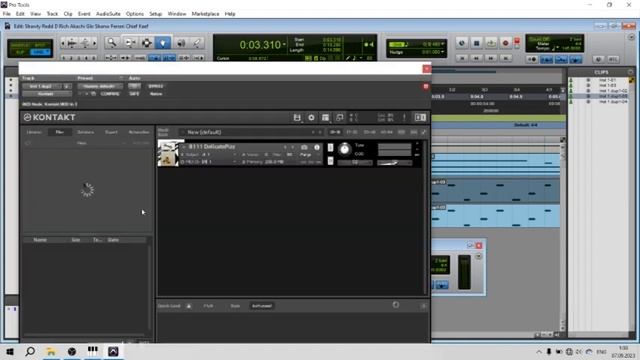Open the instrument MIDI Ch dropdown
The image size is (640, 360).
209,162
